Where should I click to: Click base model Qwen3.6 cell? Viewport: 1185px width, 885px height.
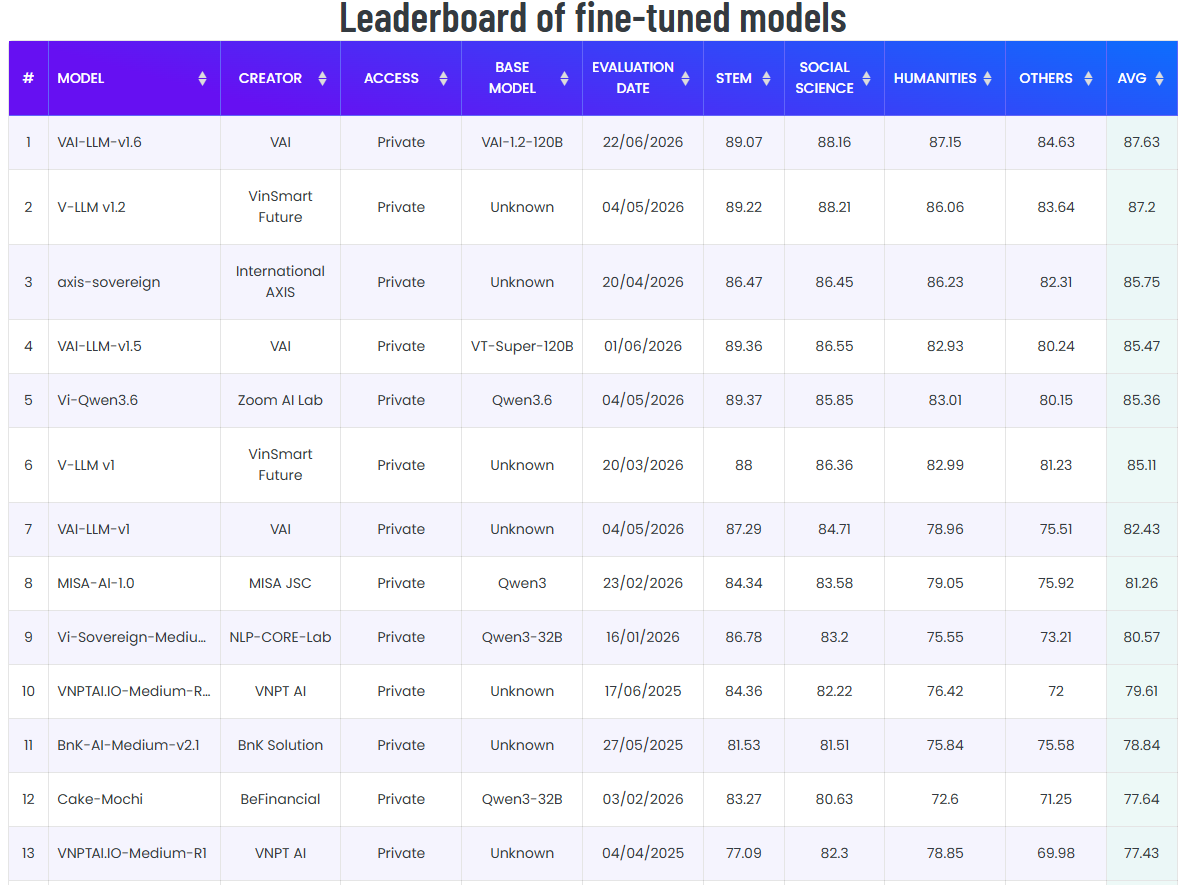click(522, 400)
